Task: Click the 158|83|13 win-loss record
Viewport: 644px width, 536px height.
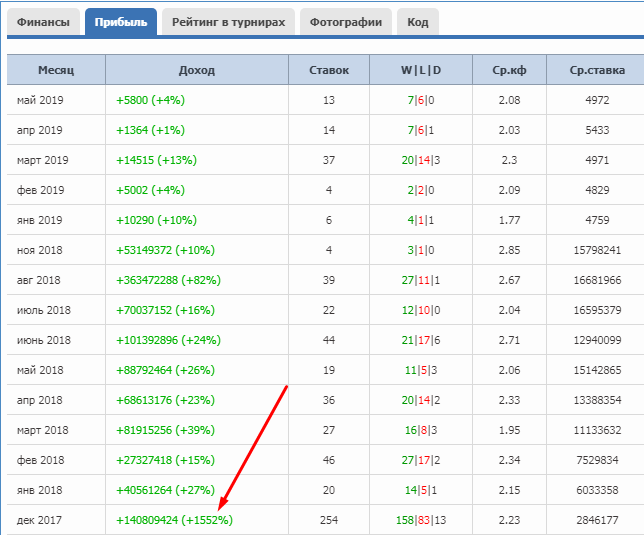Action: point(420,520)
